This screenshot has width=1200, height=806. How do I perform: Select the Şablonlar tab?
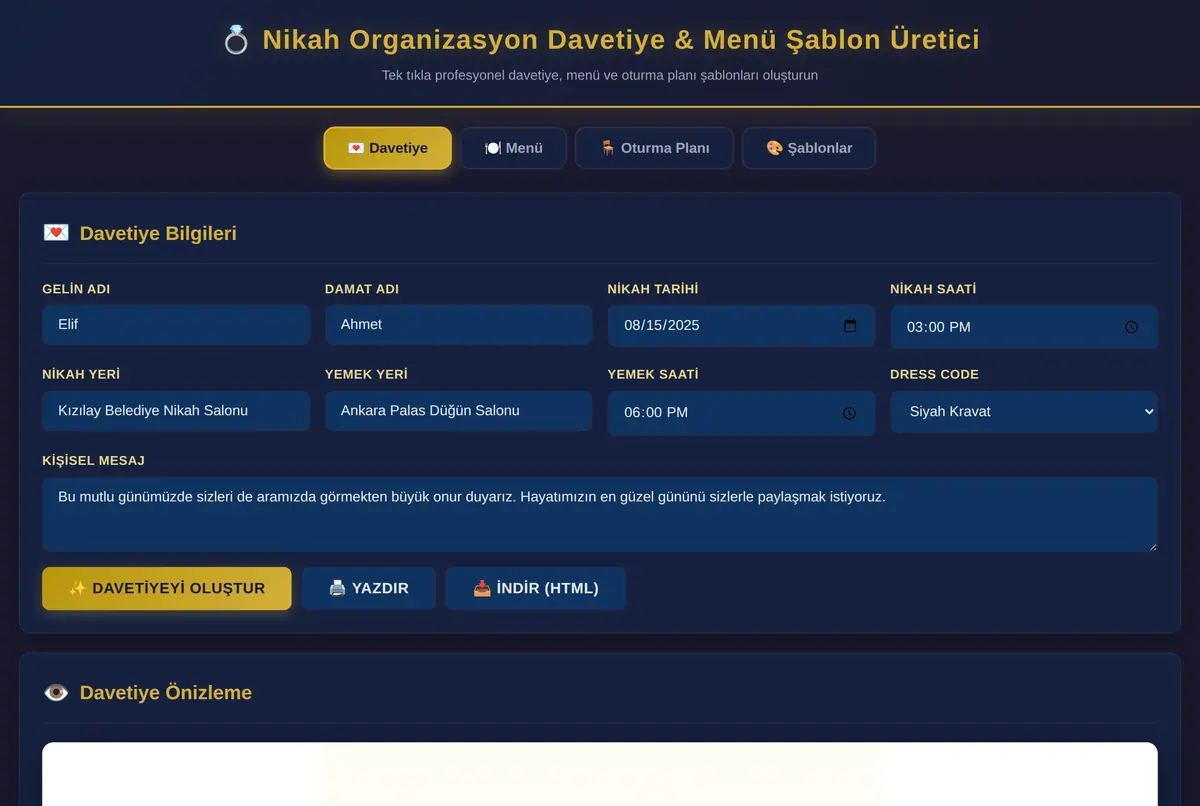click(809, 148)
